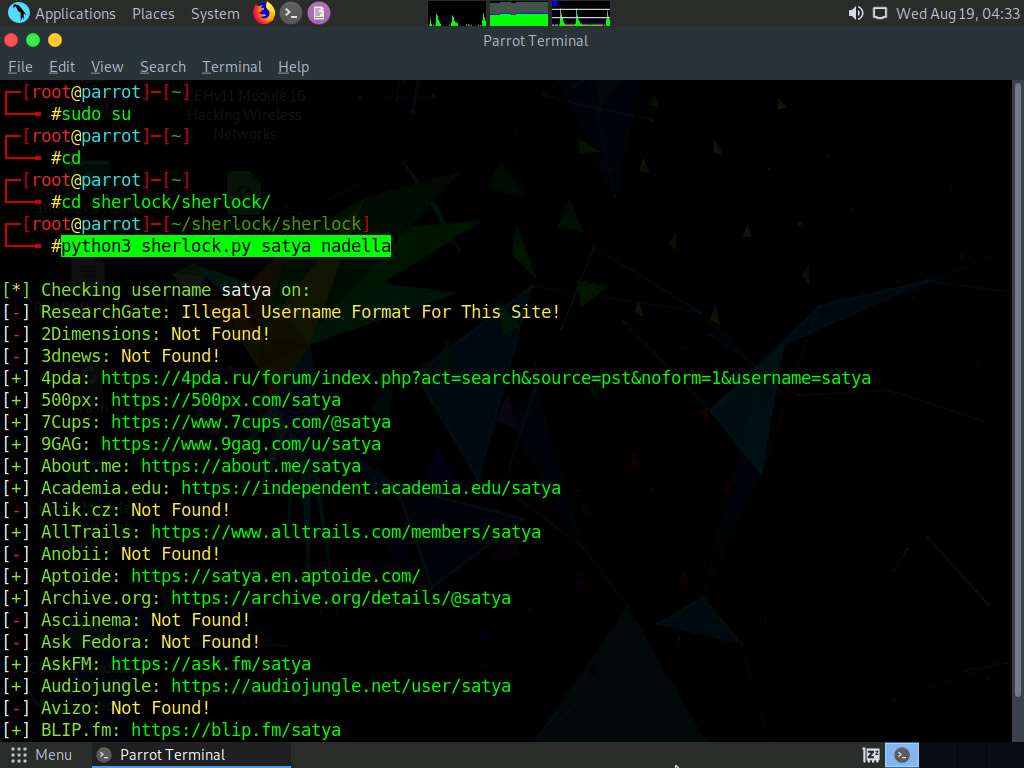Close the terminal with red button
Viewport: 1024px width, 768px height.
click(x=11, y=40)
